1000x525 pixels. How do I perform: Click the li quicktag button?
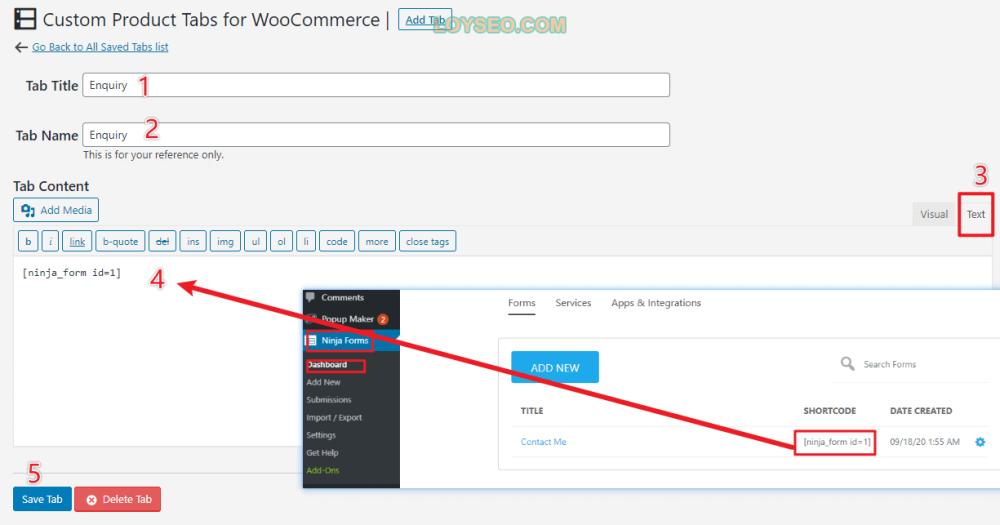click(x=305, y=241)
